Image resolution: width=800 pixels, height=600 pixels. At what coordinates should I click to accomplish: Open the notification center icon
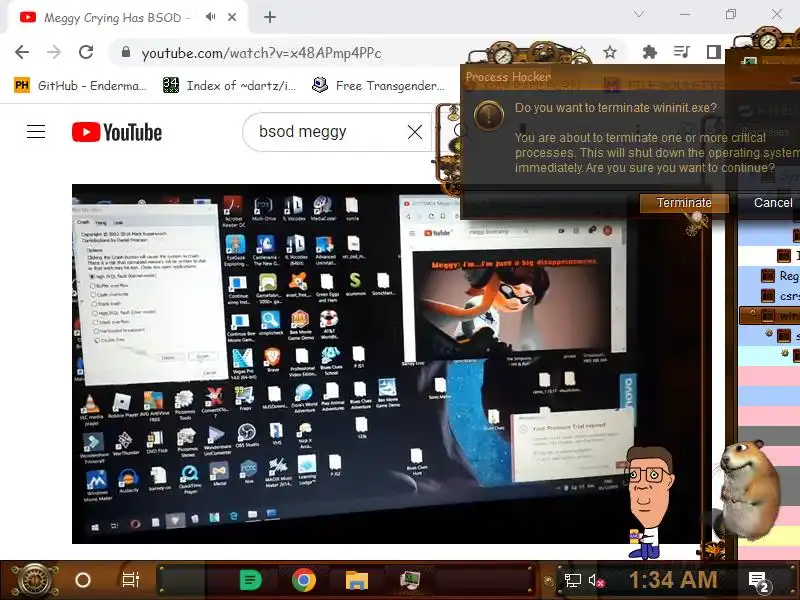758,581
